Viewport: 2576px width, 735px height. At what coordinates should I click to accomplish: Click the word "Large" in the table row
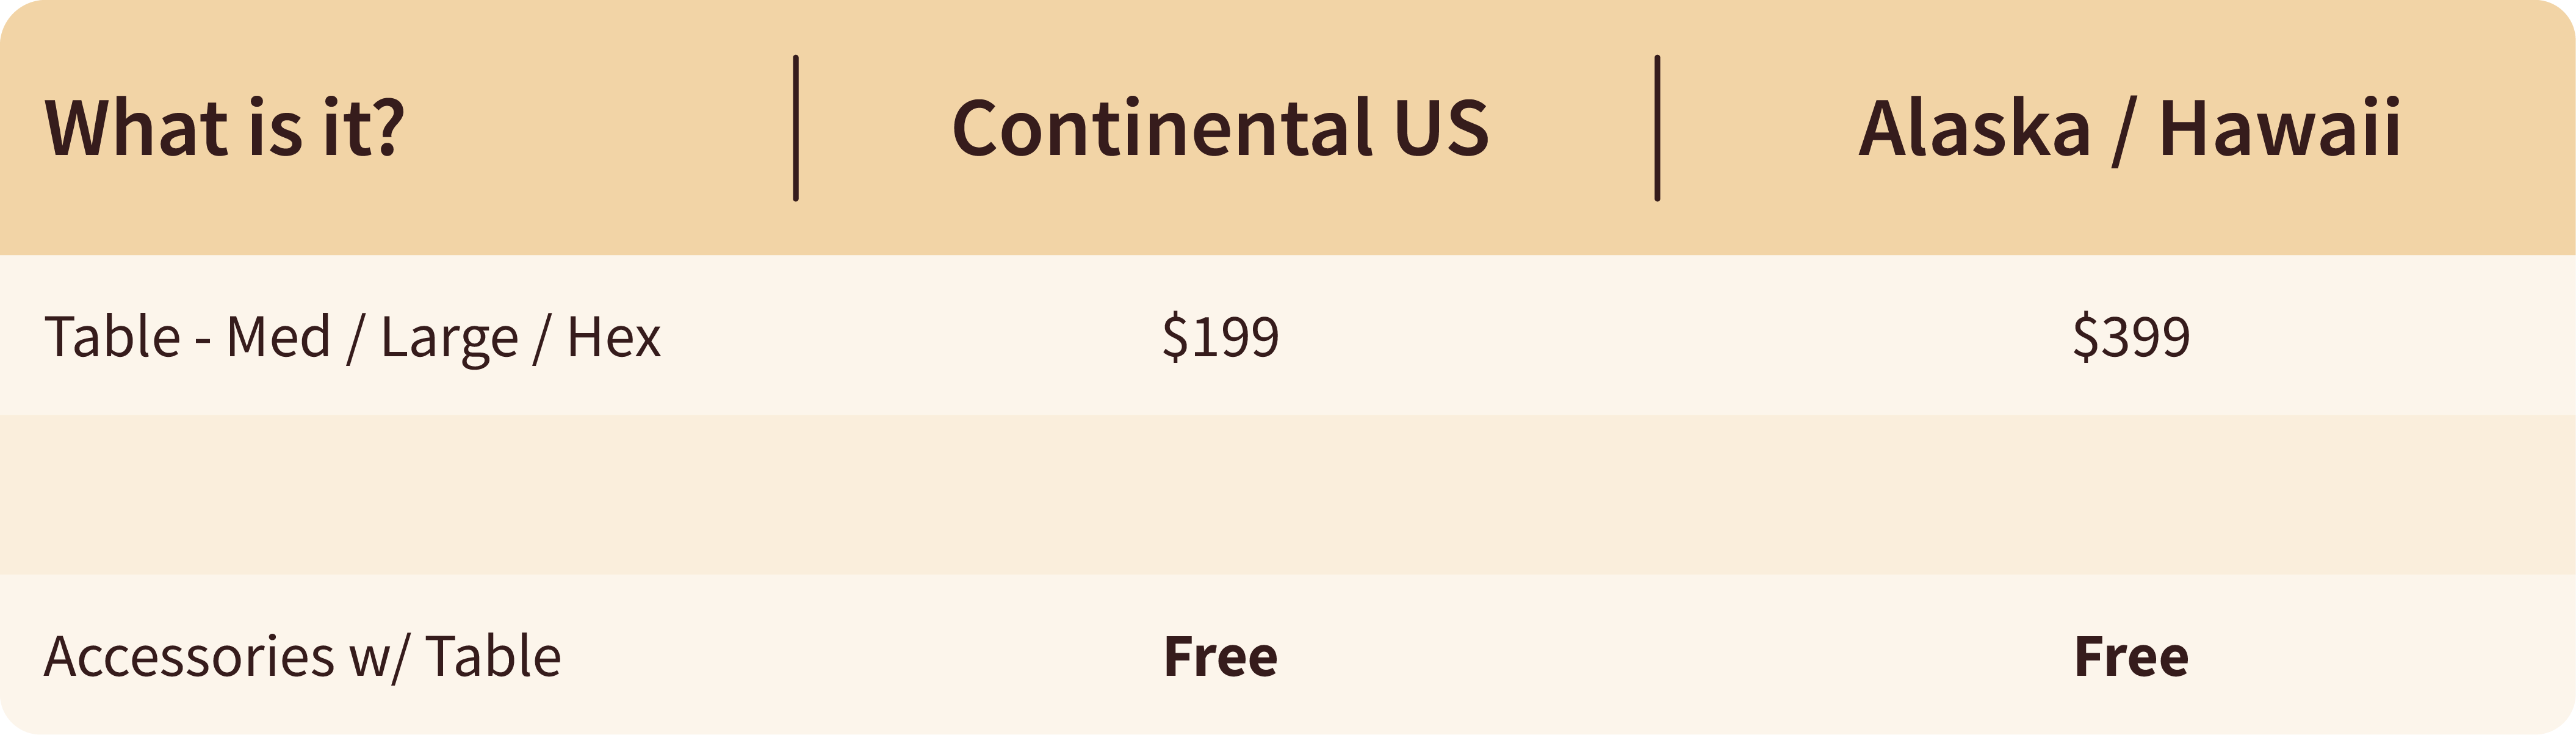tap(449, 337)
